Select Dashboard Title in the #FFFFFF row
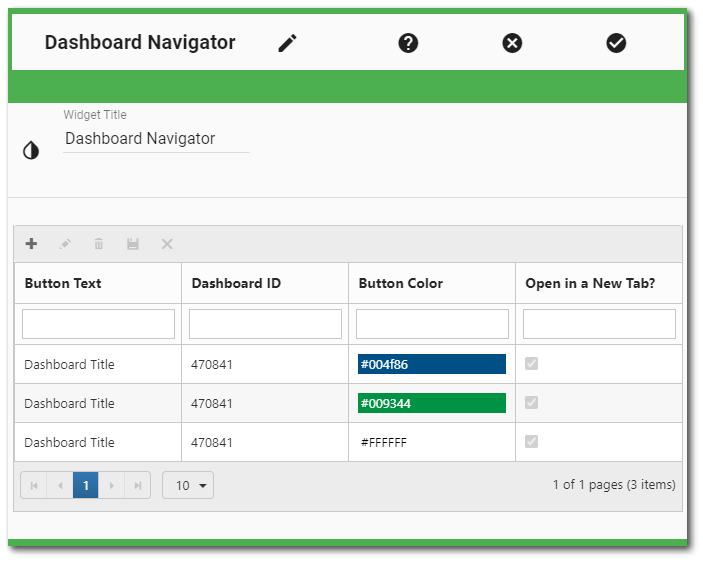 [69, 442]
